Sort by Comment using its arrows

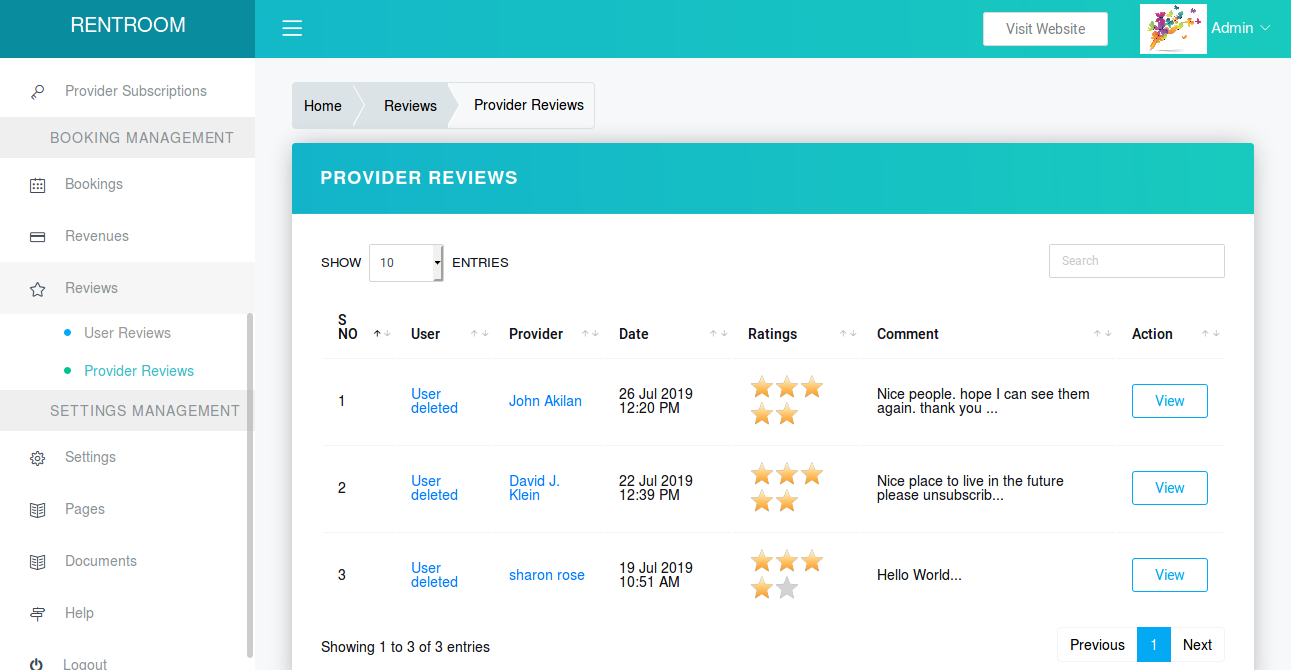(x=1102, y=334)
